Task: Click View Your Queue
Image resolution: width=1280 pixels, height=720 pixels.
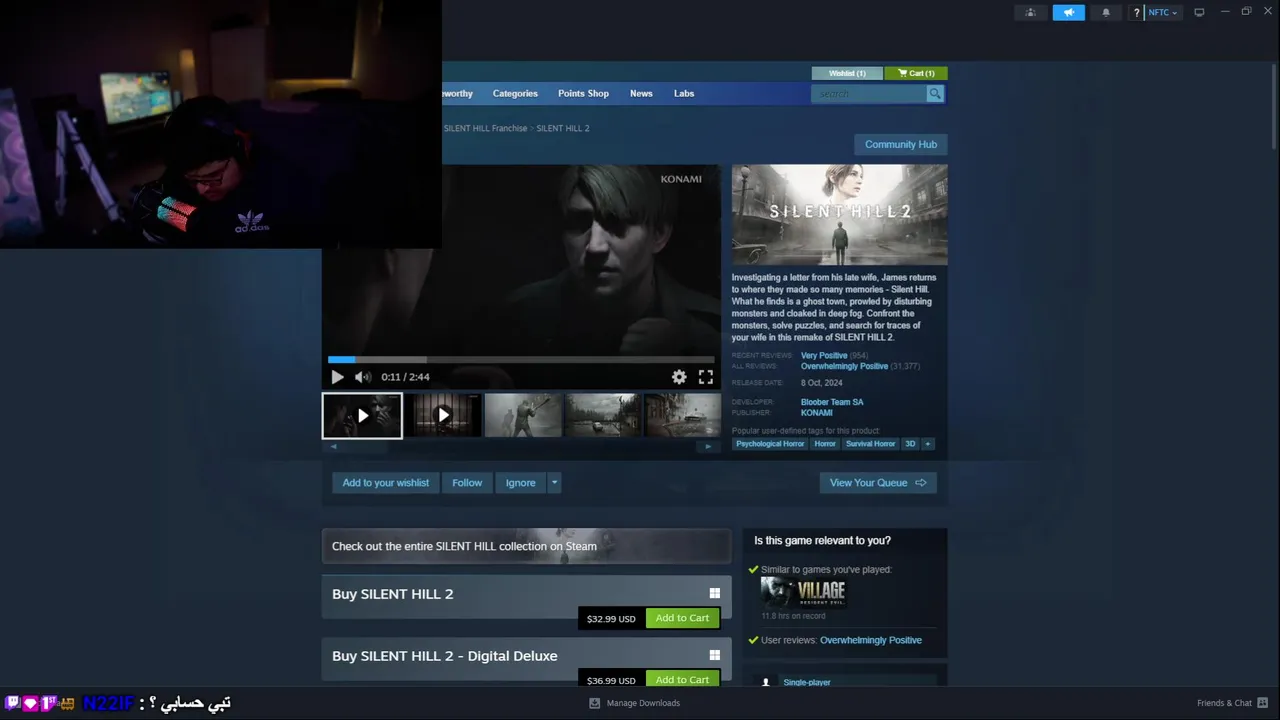Action: pyautogui.click(x=878, y=483)
